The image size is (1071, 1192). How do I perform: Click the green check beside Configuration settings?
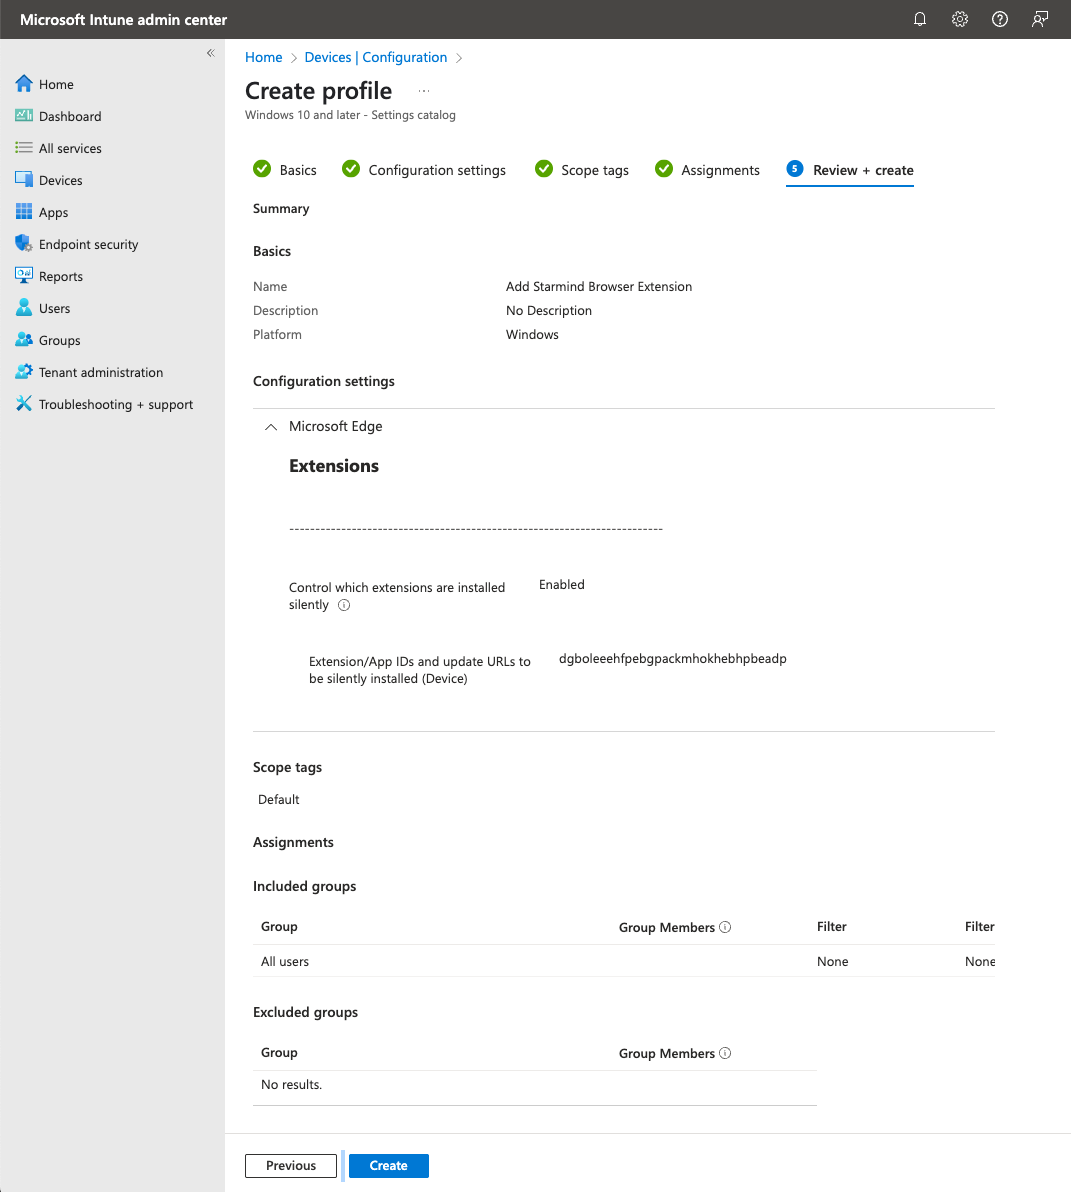[351, 169]
